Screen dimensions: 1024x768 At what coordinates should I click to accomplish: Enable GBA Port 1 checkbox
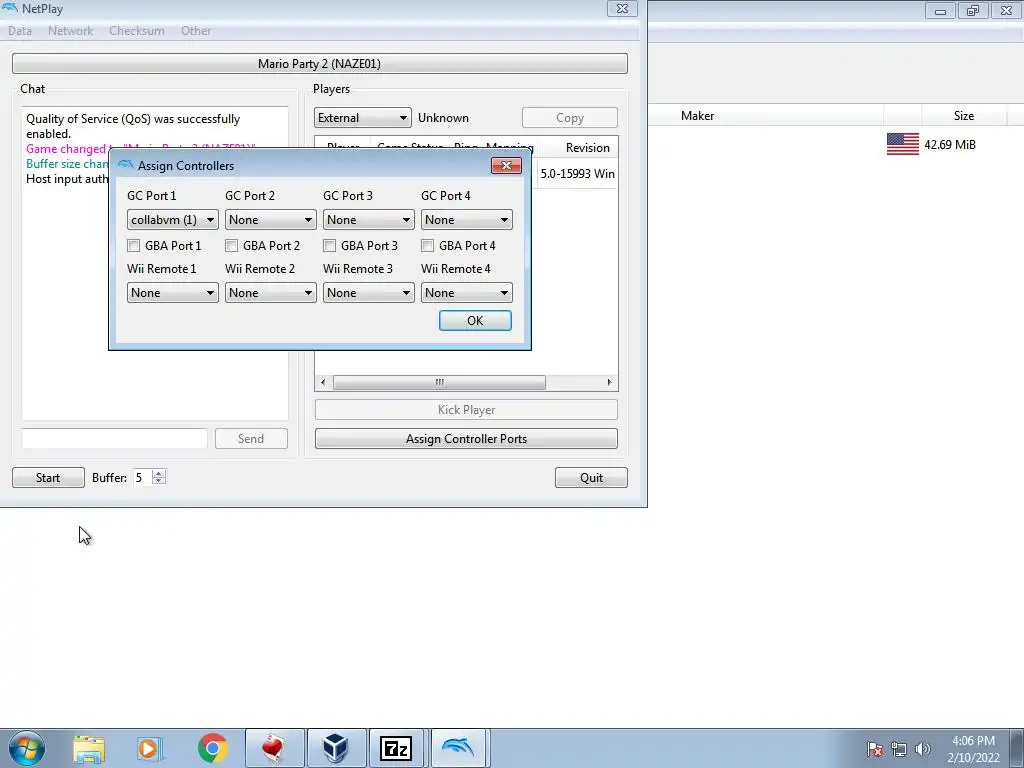pos(134,246)
